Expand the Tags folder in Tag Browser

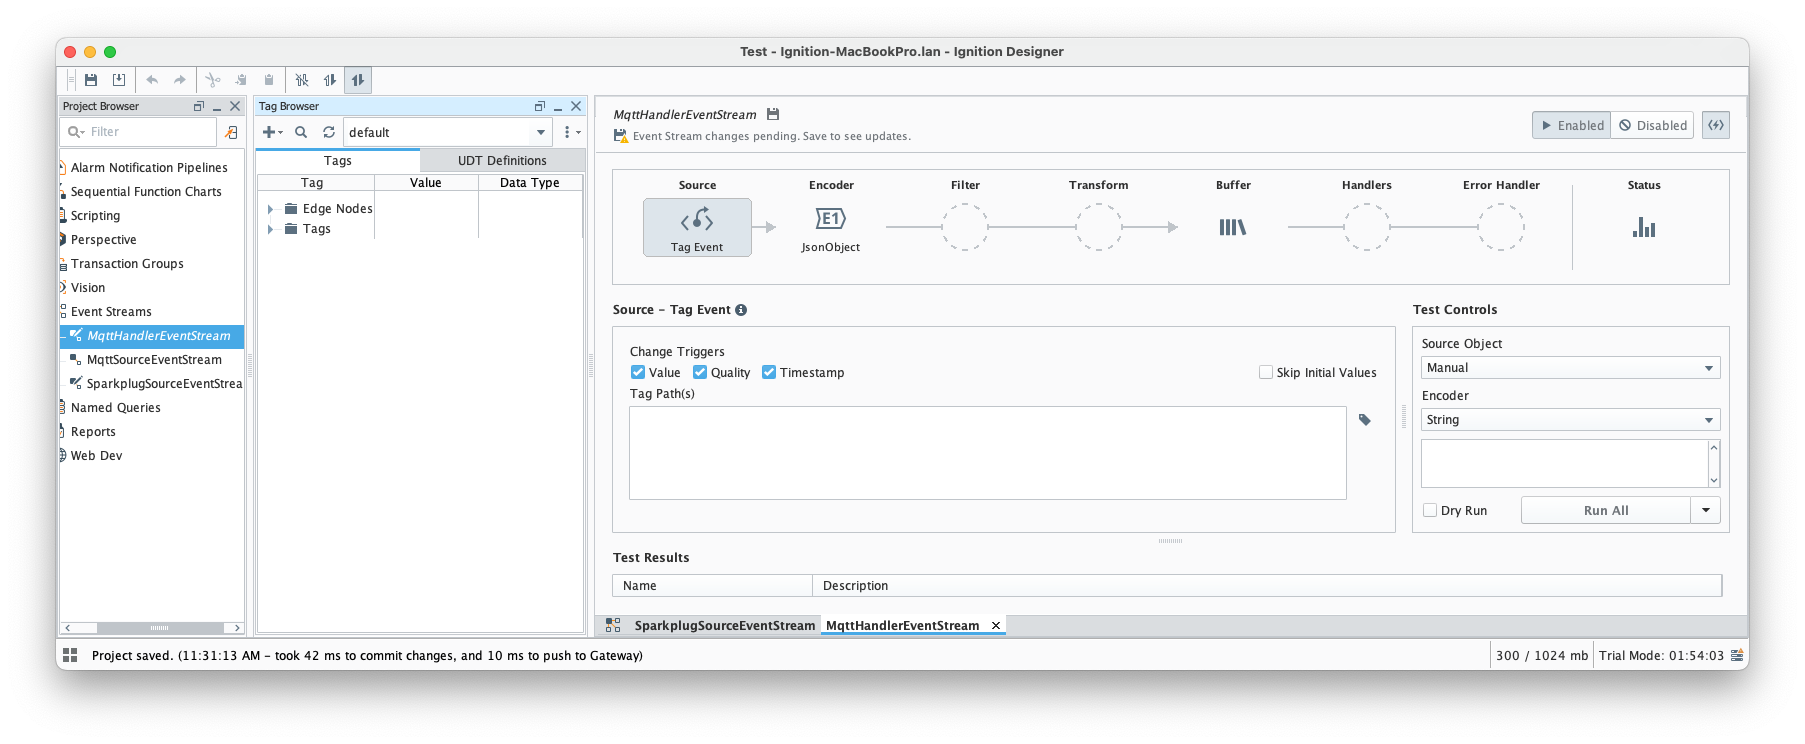tap(270, 229)
